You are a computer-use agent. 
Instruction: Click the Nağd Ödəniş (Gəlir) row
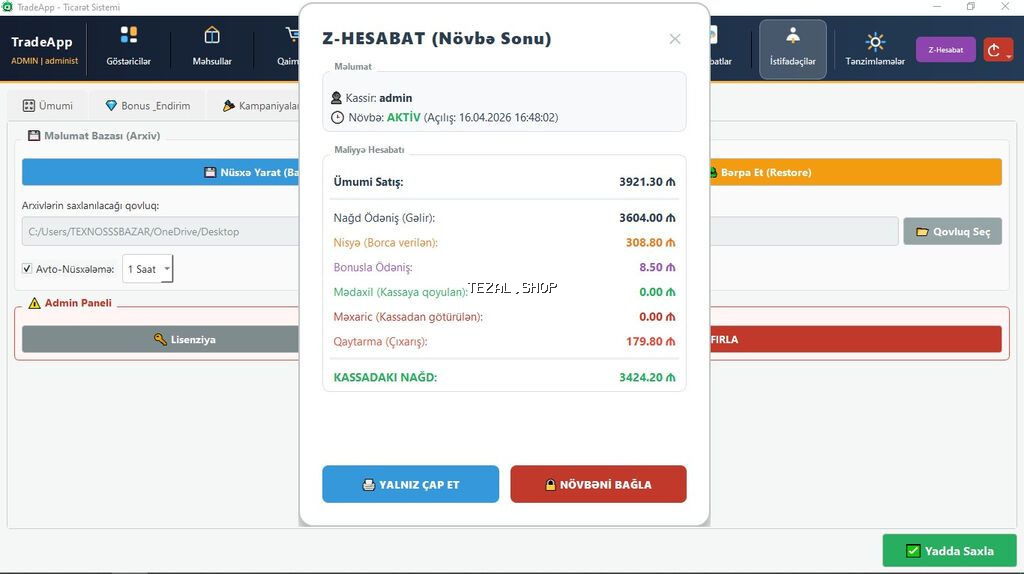(504, 218)
